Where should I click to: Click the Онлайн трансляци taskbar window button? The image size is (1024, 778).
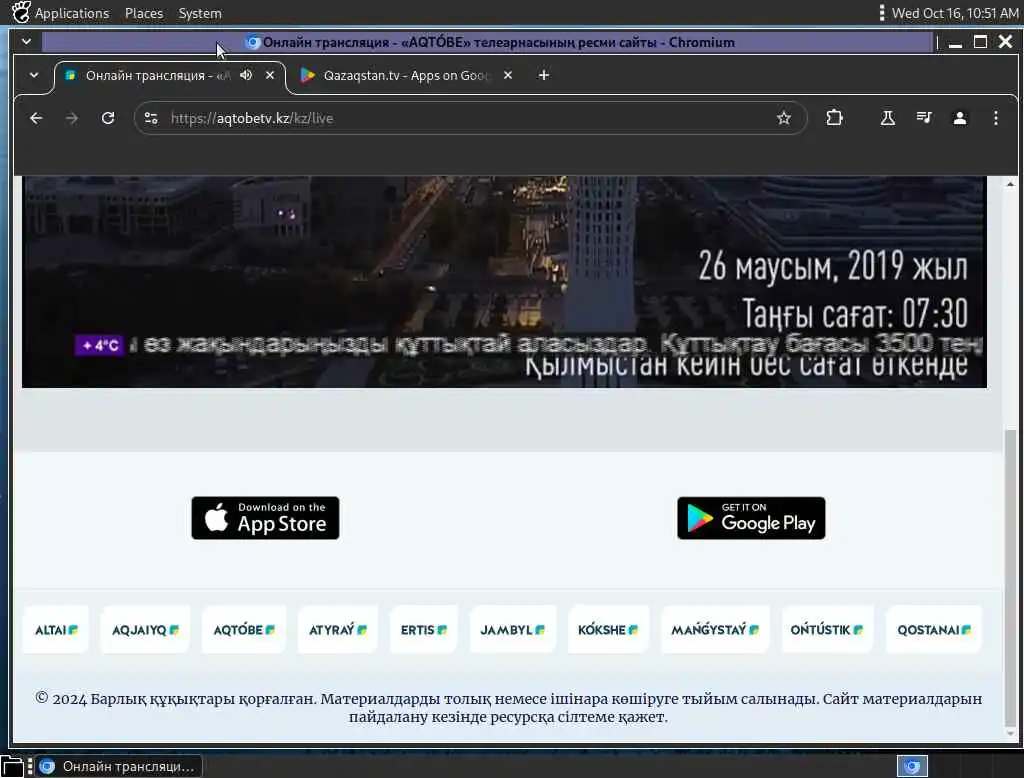click(119, 766)
